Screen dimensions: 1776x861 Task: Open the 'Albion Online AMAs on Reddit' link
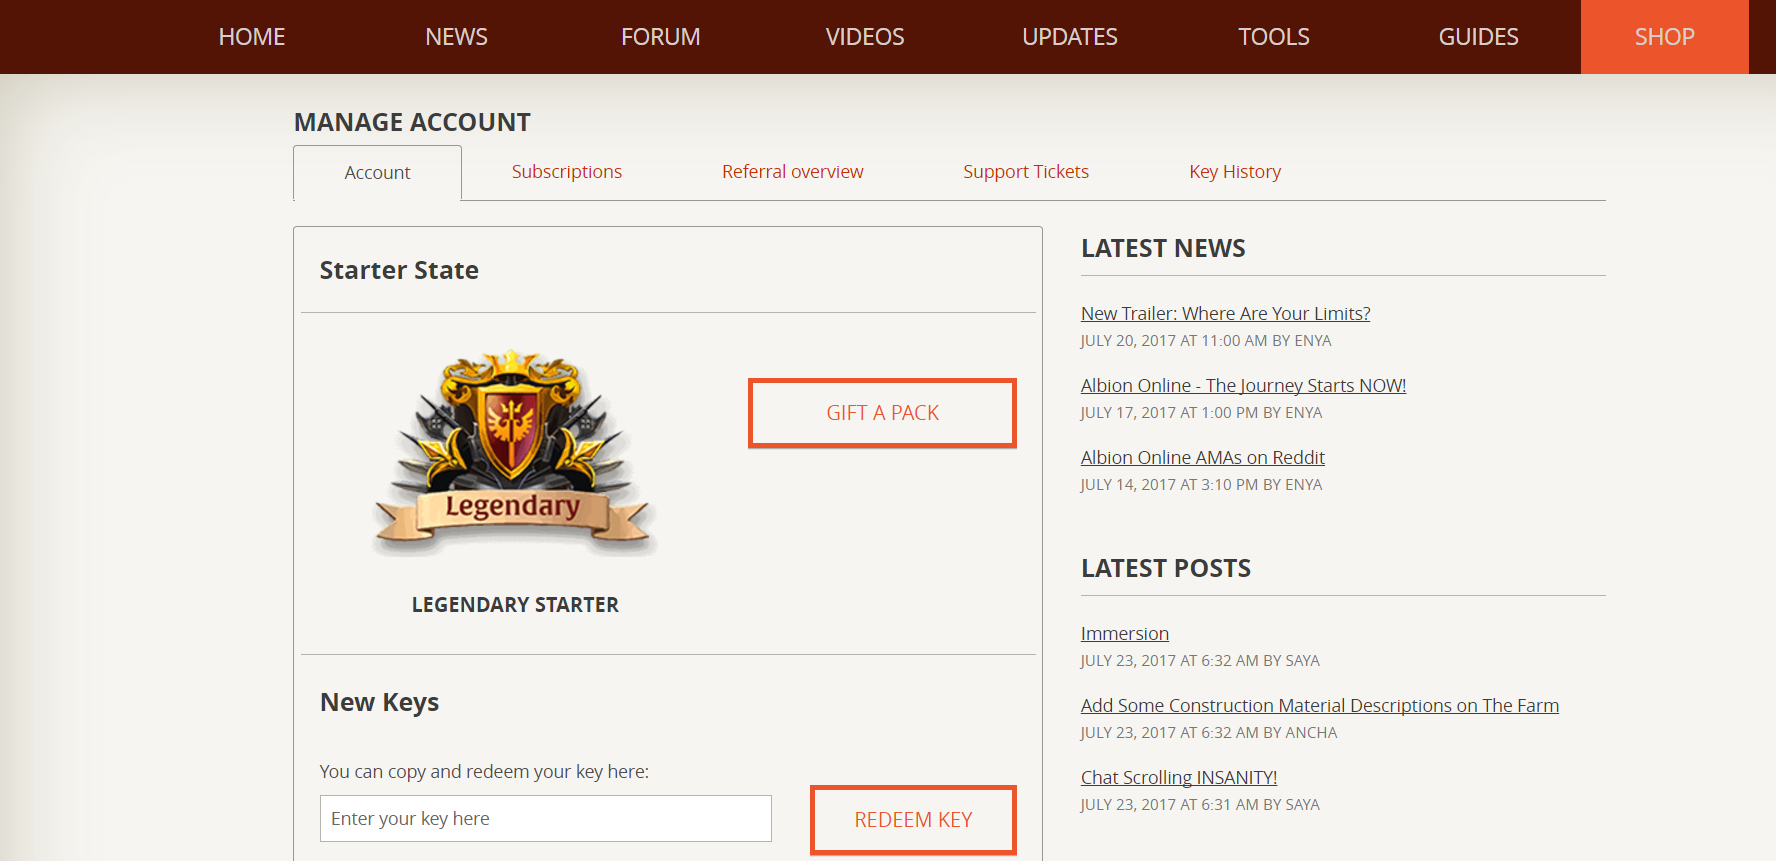click(x=1202, y=458)
